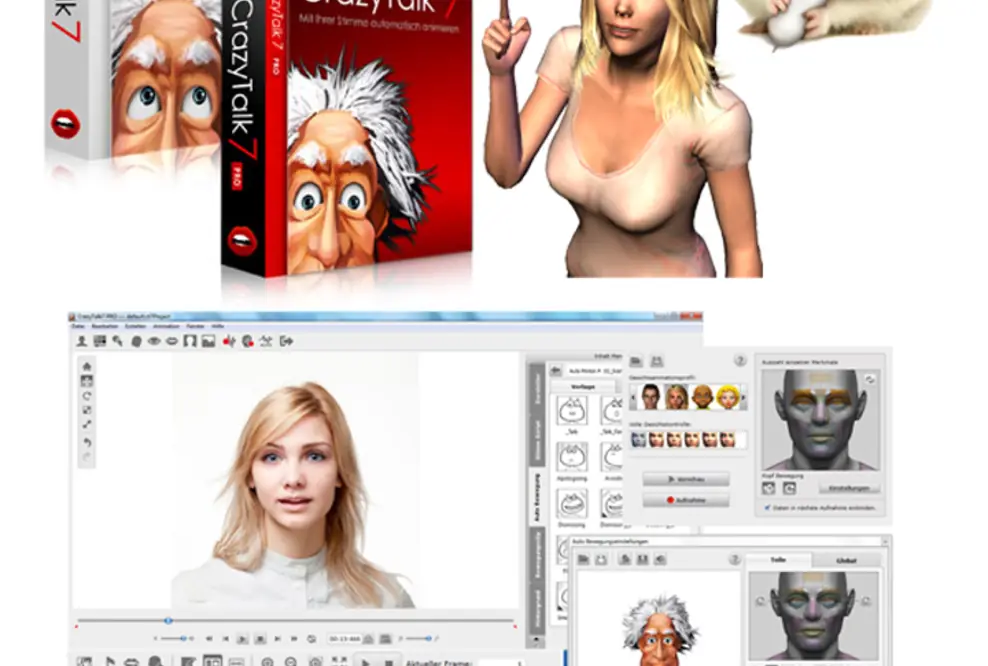988x666 pixels.
Task: Click the help question mark in auto motion settings
Action: pyautogui.click(x=734, y=560)
